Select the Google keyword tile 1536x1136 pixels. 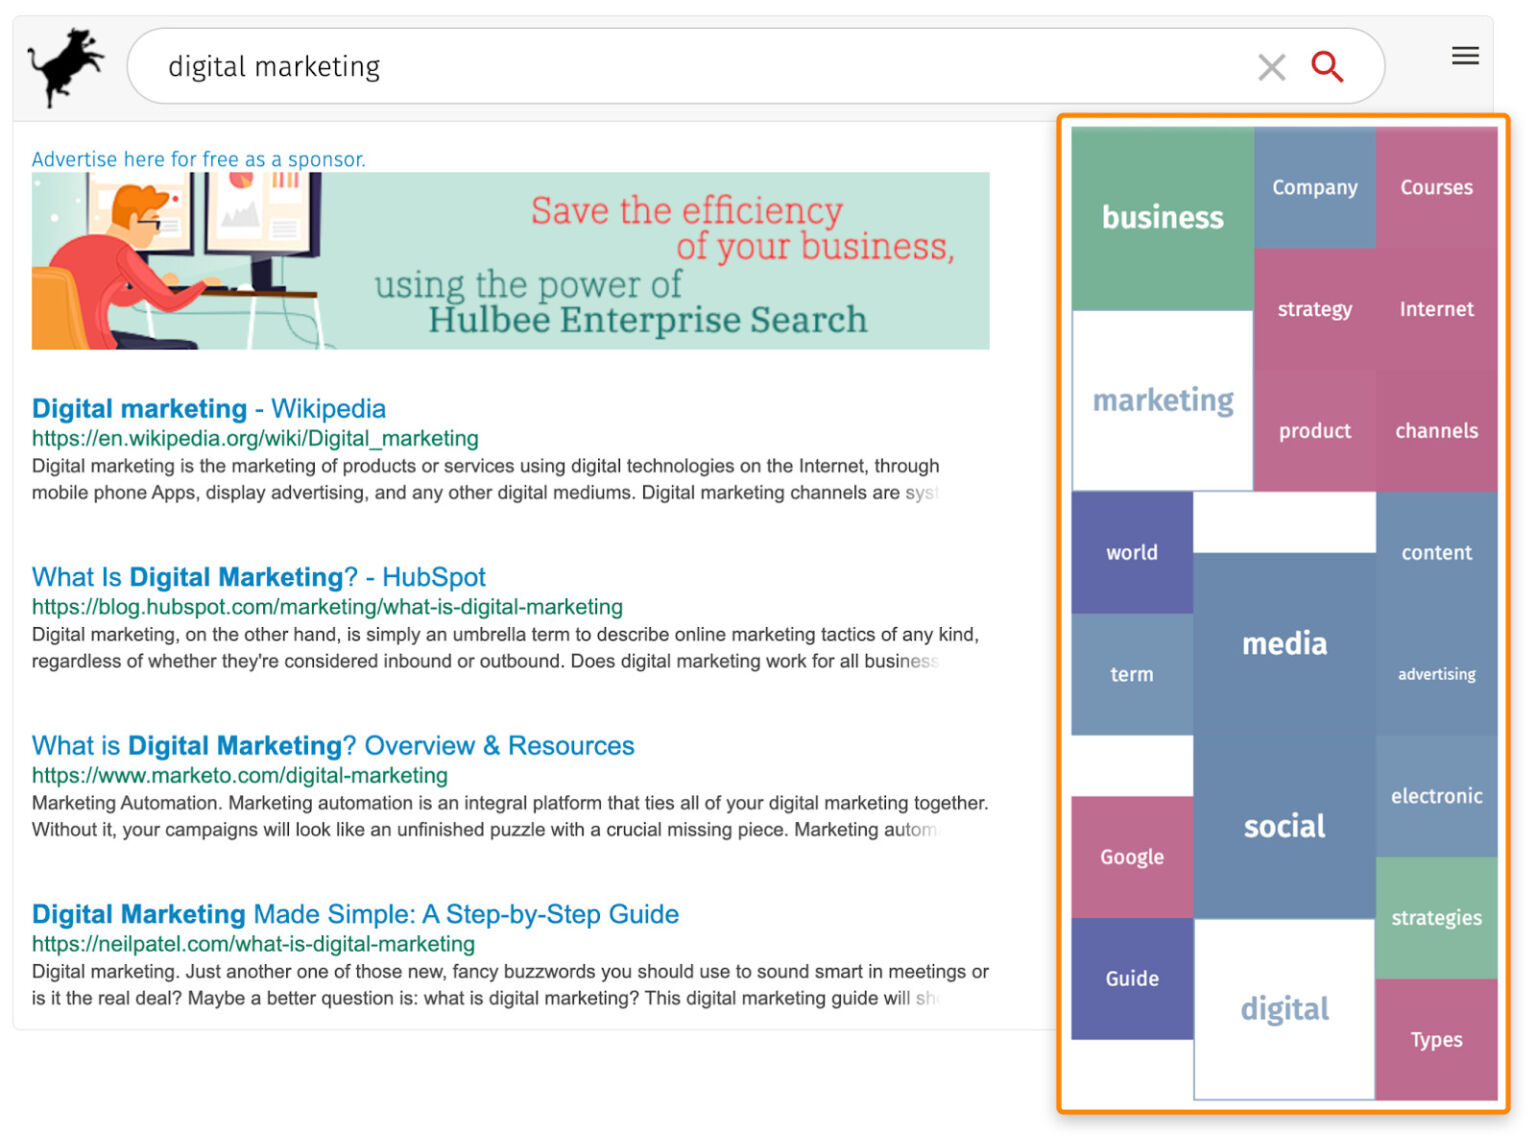[x=1131, y=857]
